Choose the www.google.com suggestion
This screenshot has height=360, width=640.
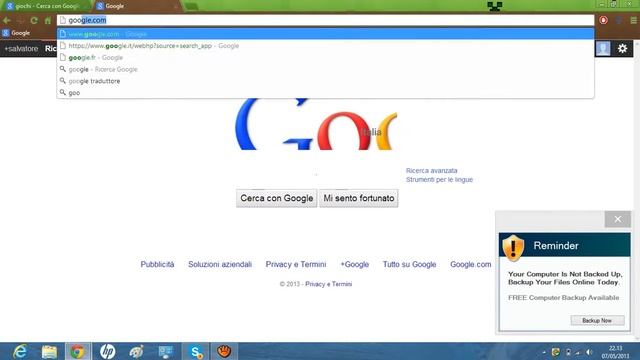coord(325,34)
